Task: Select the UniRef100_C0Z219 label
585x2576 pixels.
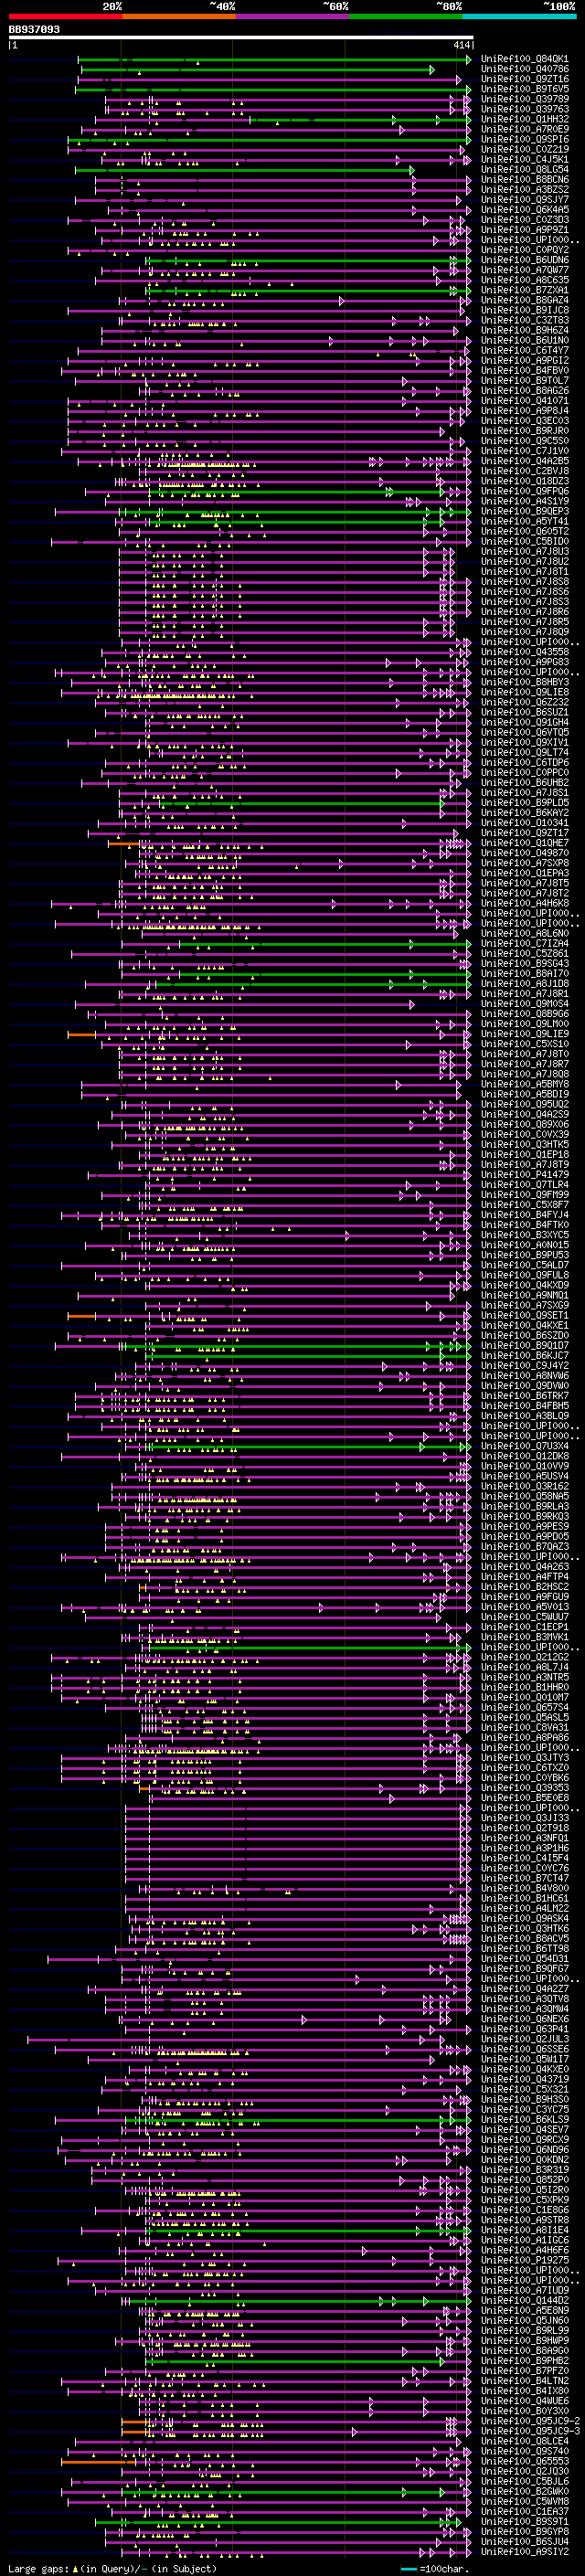Action: click(x=525, y=149)
